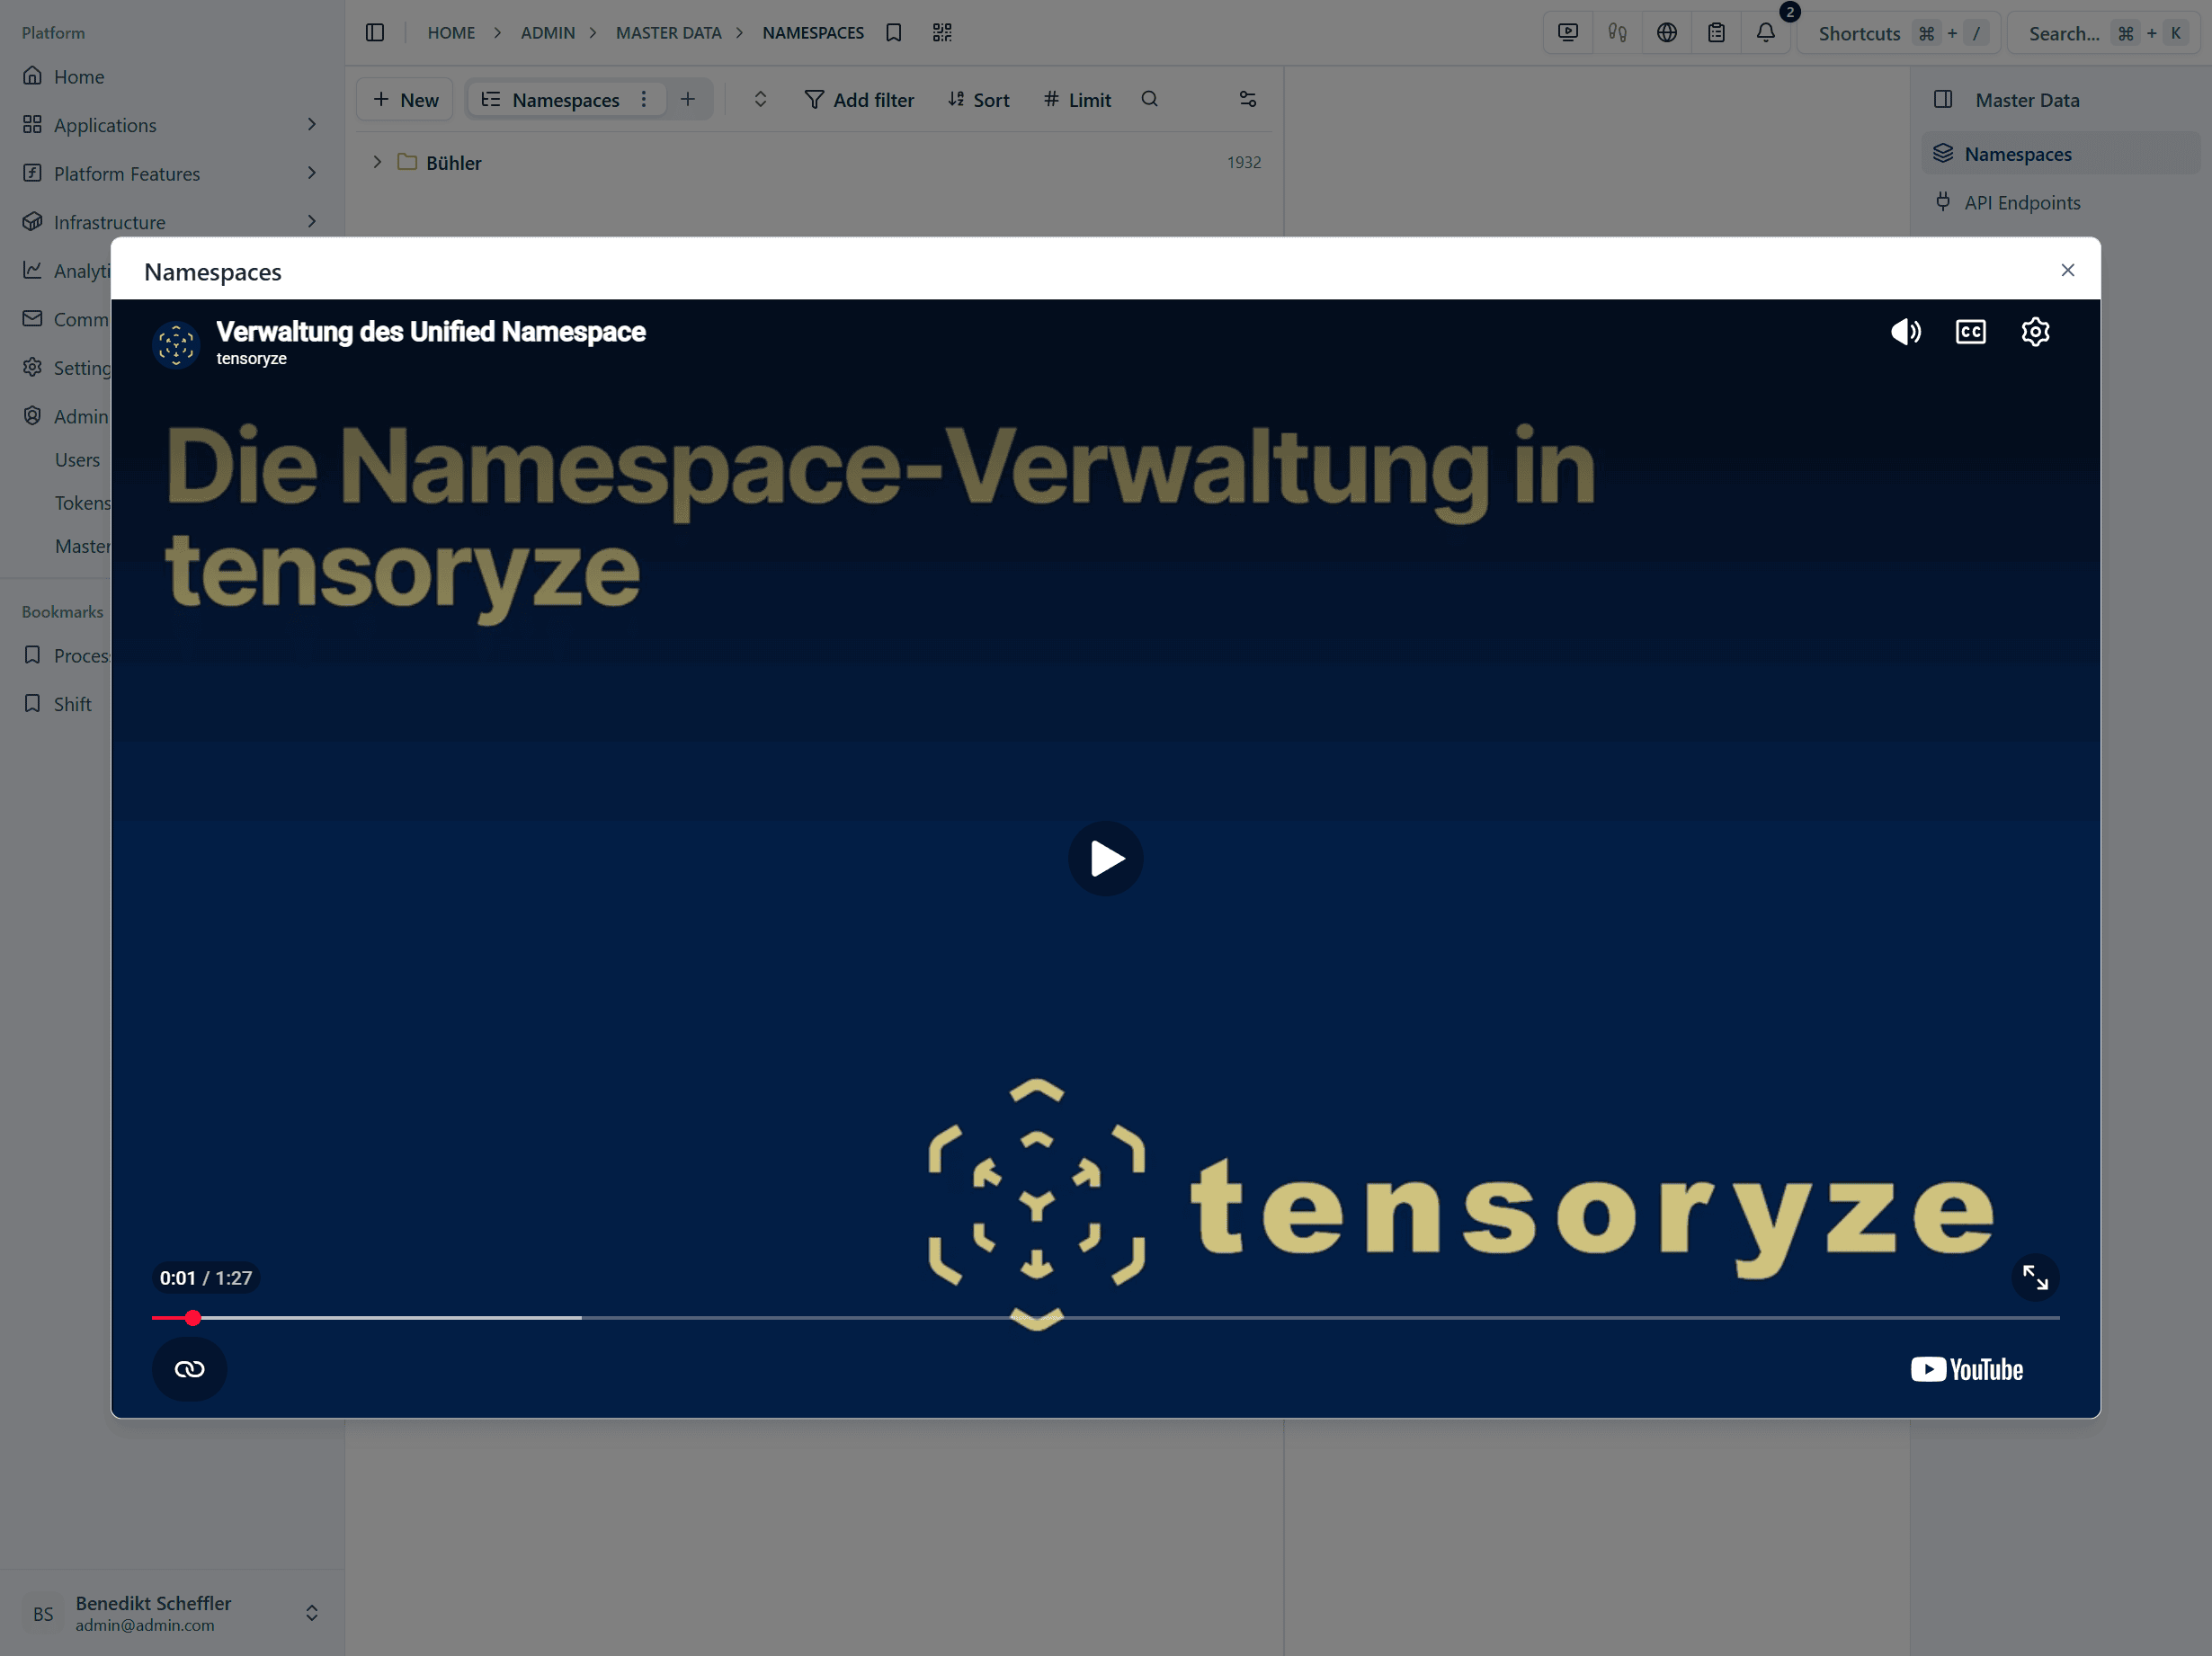Viewport: 2212px width, 1656px height.
Task: Set the Limit option
Action: pos(1077,99)
